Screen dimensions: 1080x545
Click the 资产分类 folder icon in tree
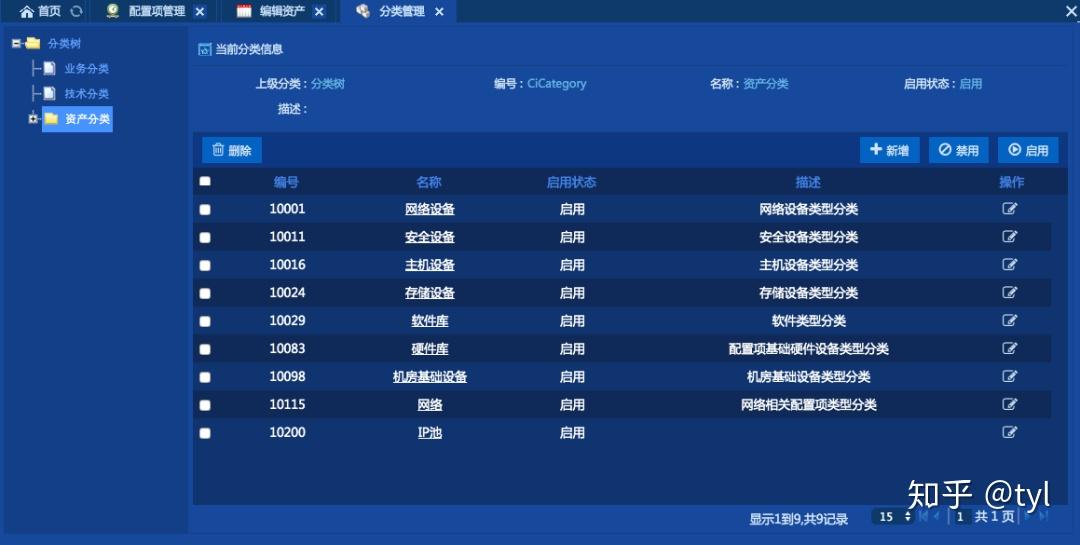[51, 119]
